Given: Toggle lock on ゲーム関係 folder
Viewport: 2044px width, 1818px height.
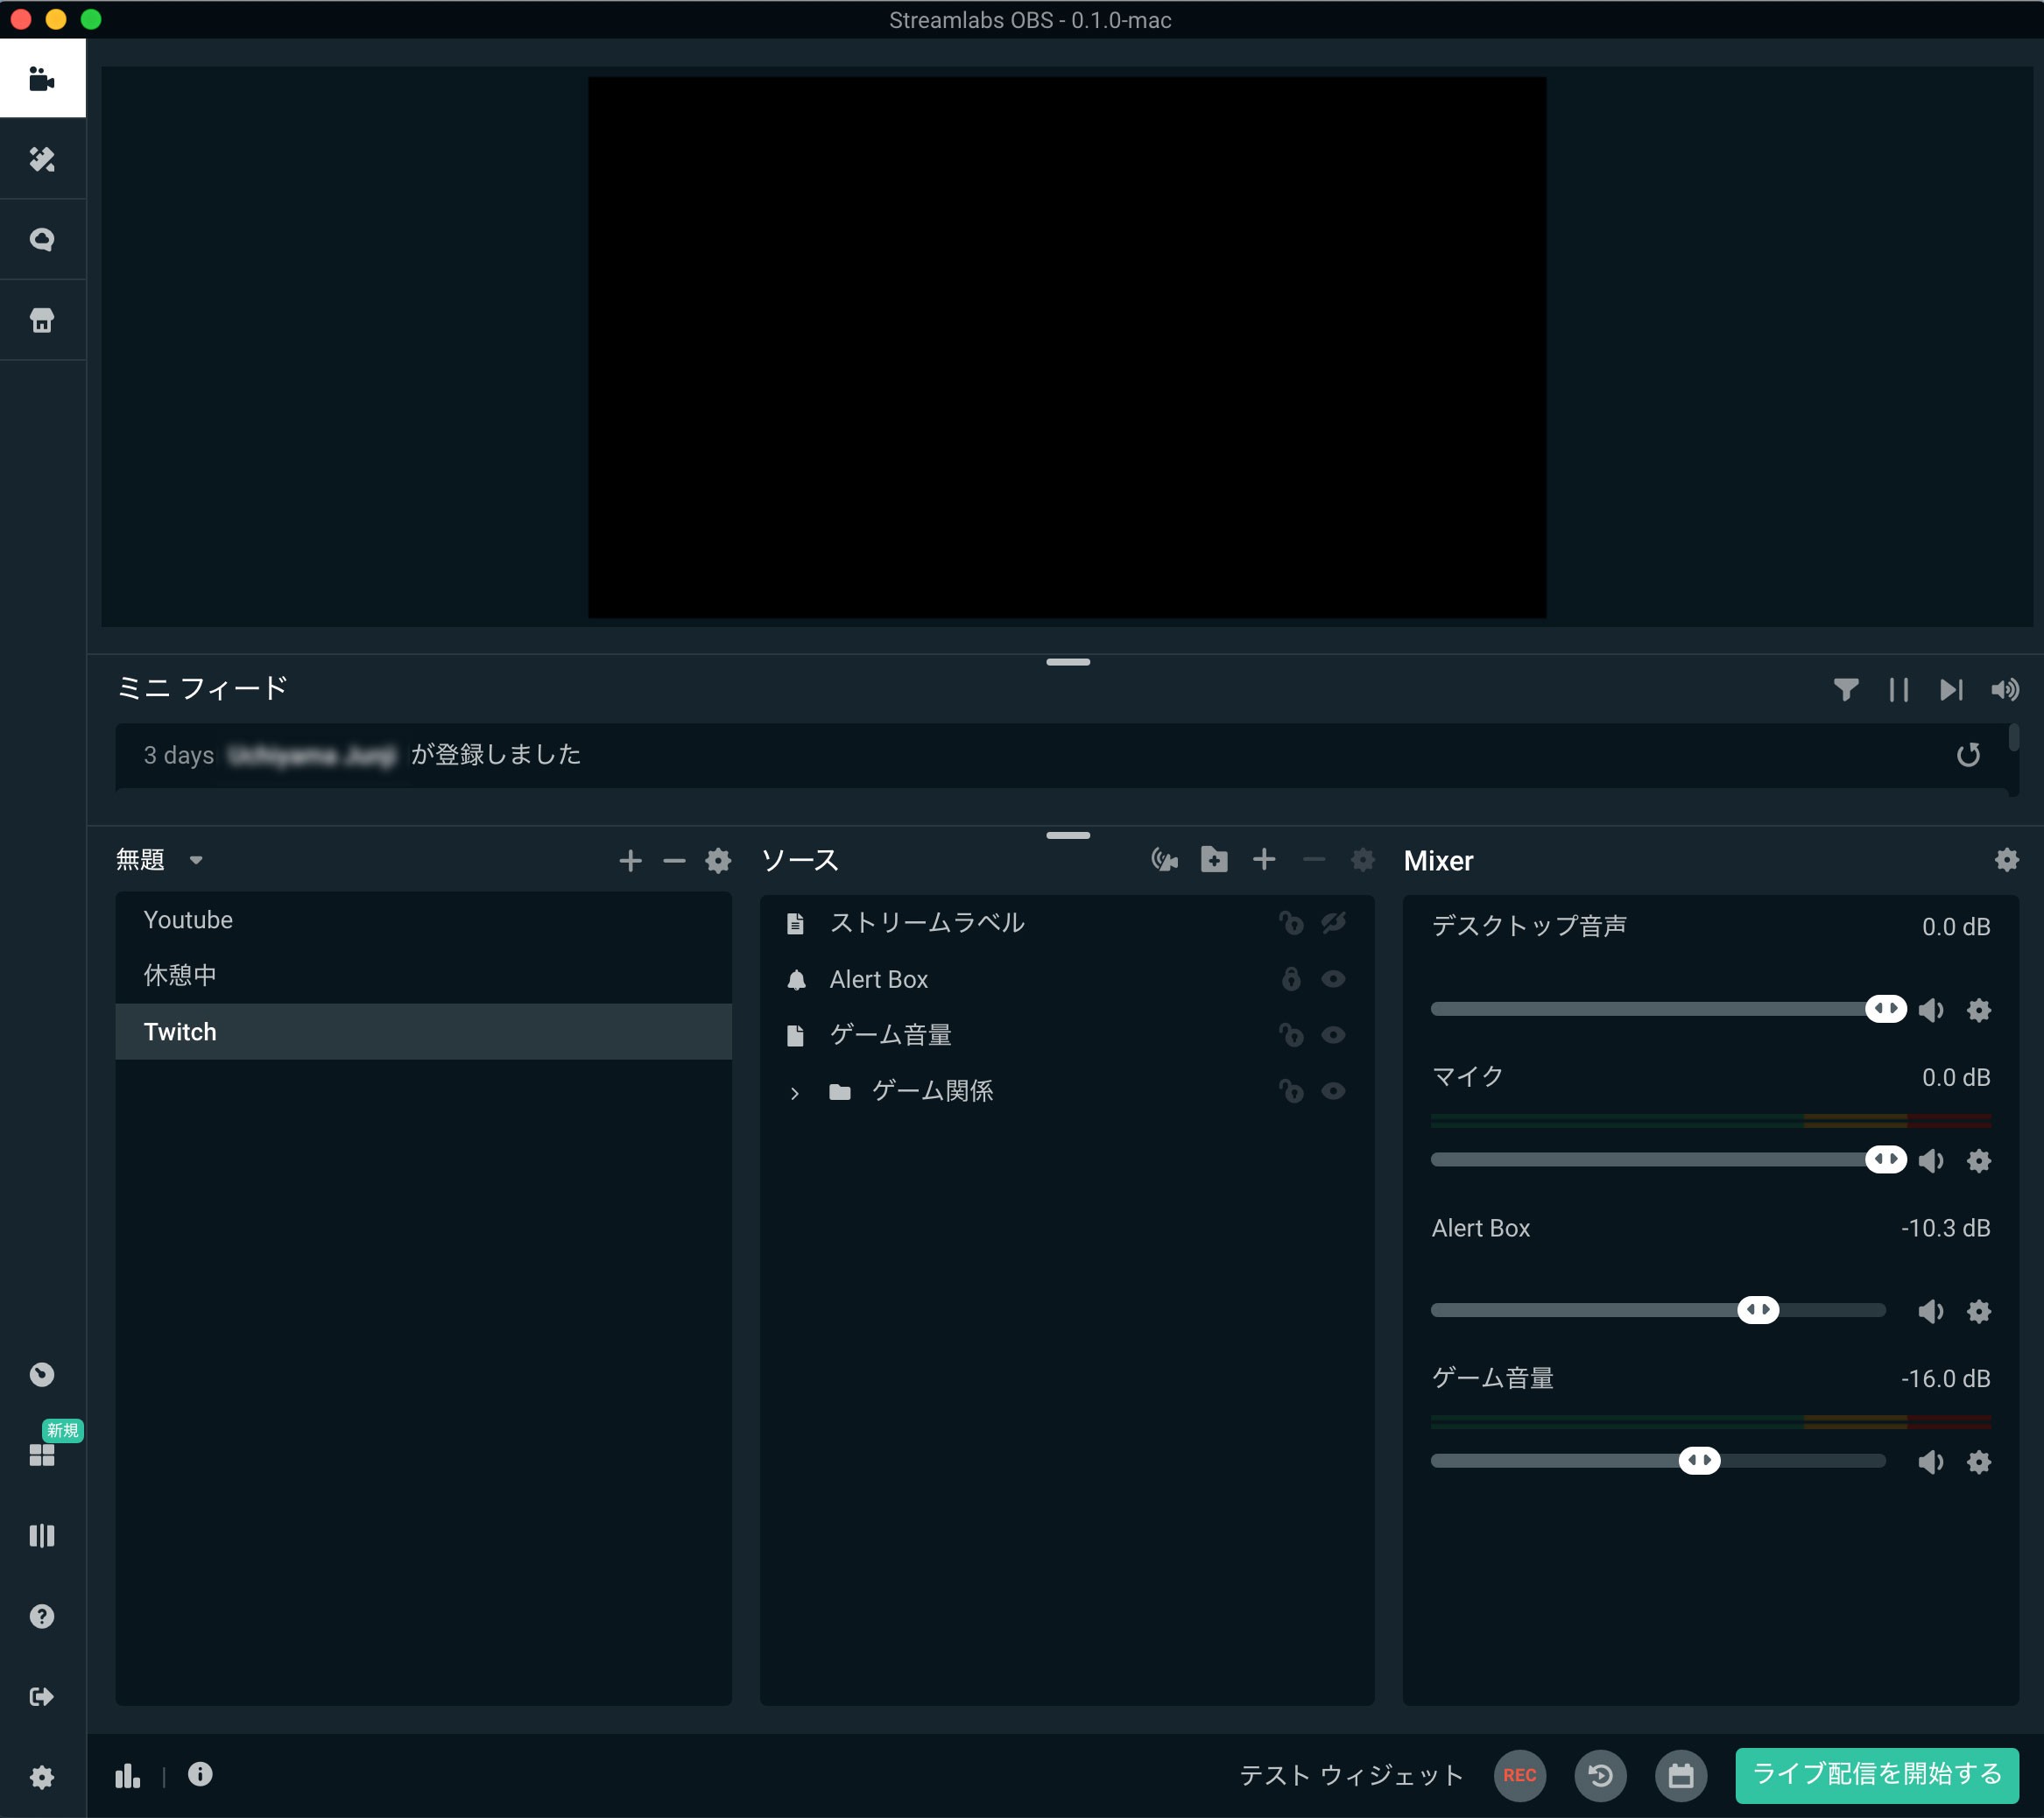Looking at the screenshot, I should pos(1291,1091).
